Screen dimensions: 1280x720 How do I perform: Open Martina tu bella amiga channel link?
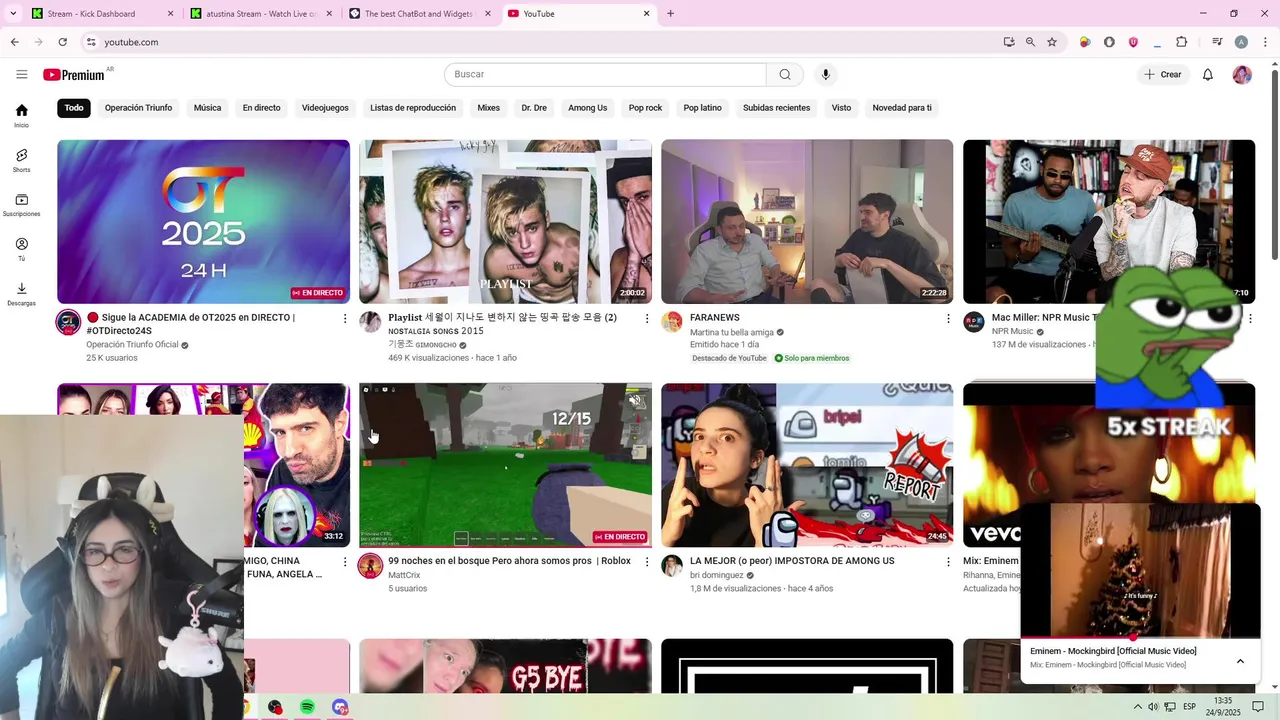(x=732, y=332)
